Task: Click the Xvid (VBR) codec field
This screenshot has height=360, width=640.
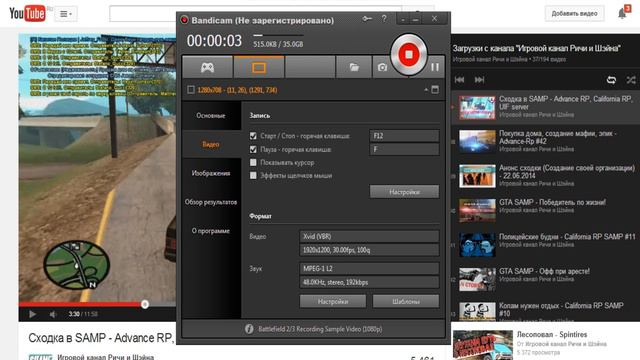Action: tap(369, 236)
